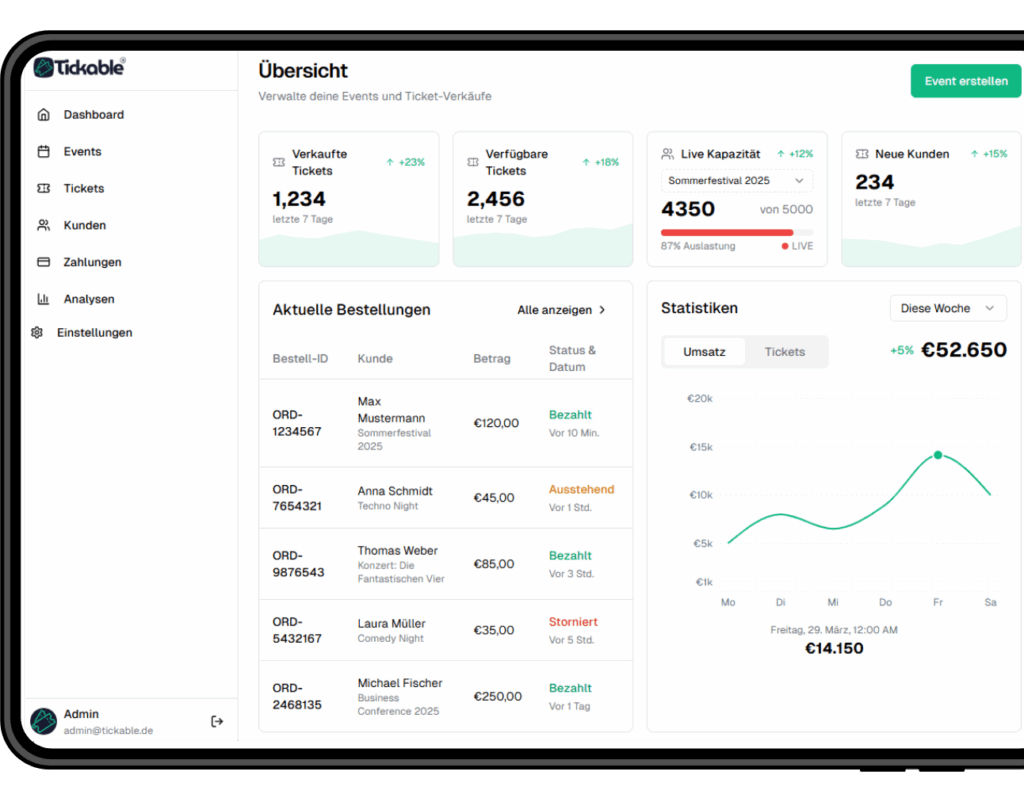The image size is (1024, 802).
Task: Click the Friday data point on chart
Action: [938, 455]
